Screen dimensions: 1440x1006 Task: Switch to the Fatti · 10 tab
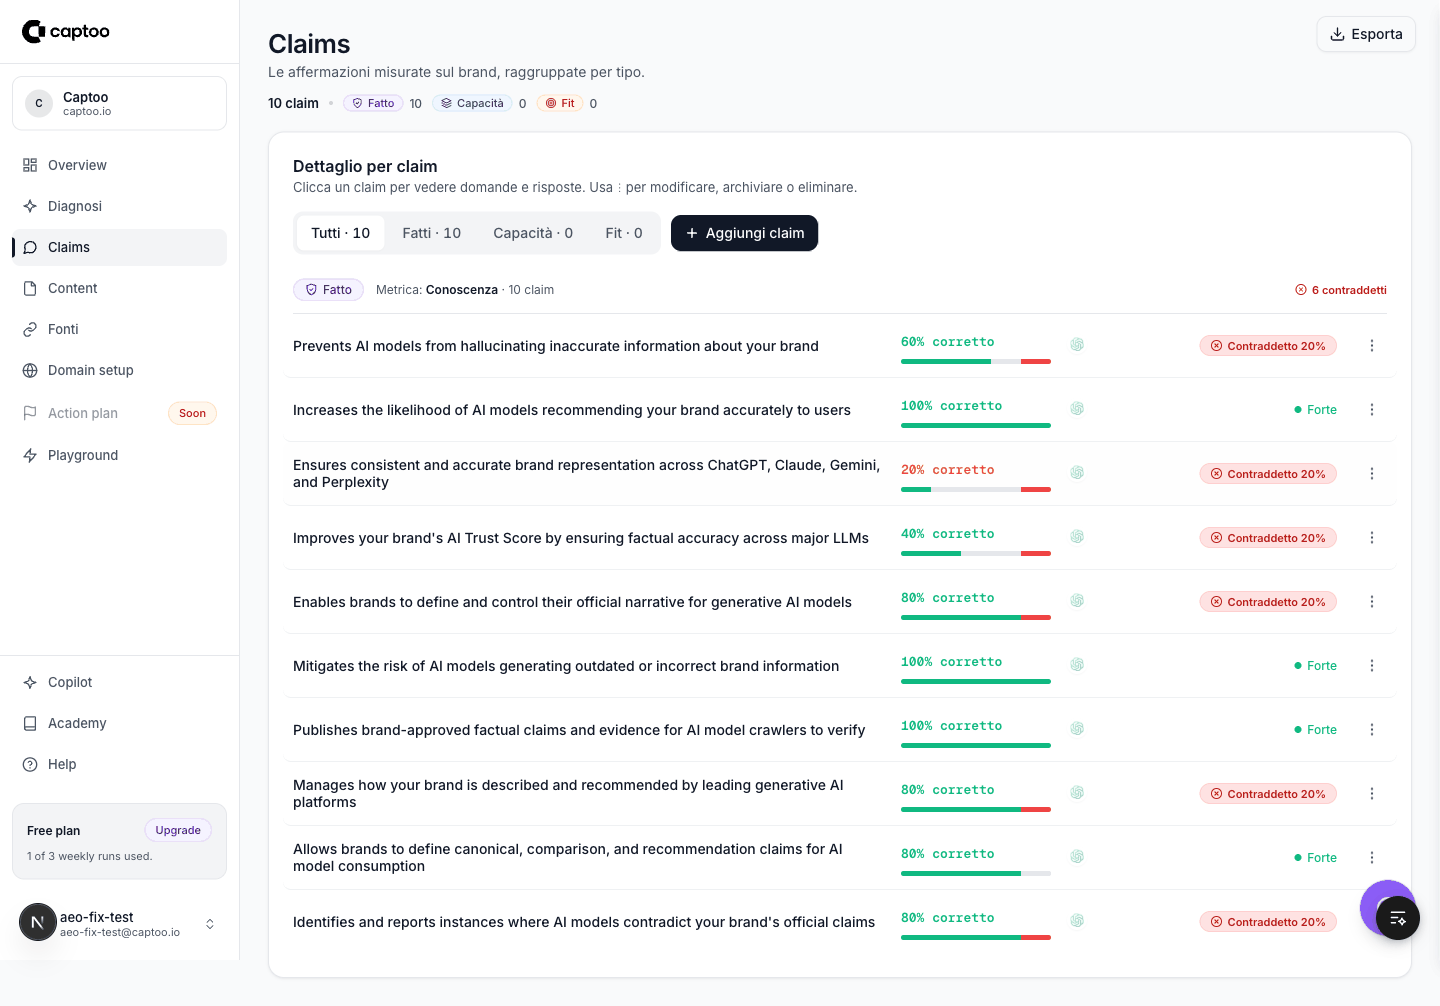(432, 233)
